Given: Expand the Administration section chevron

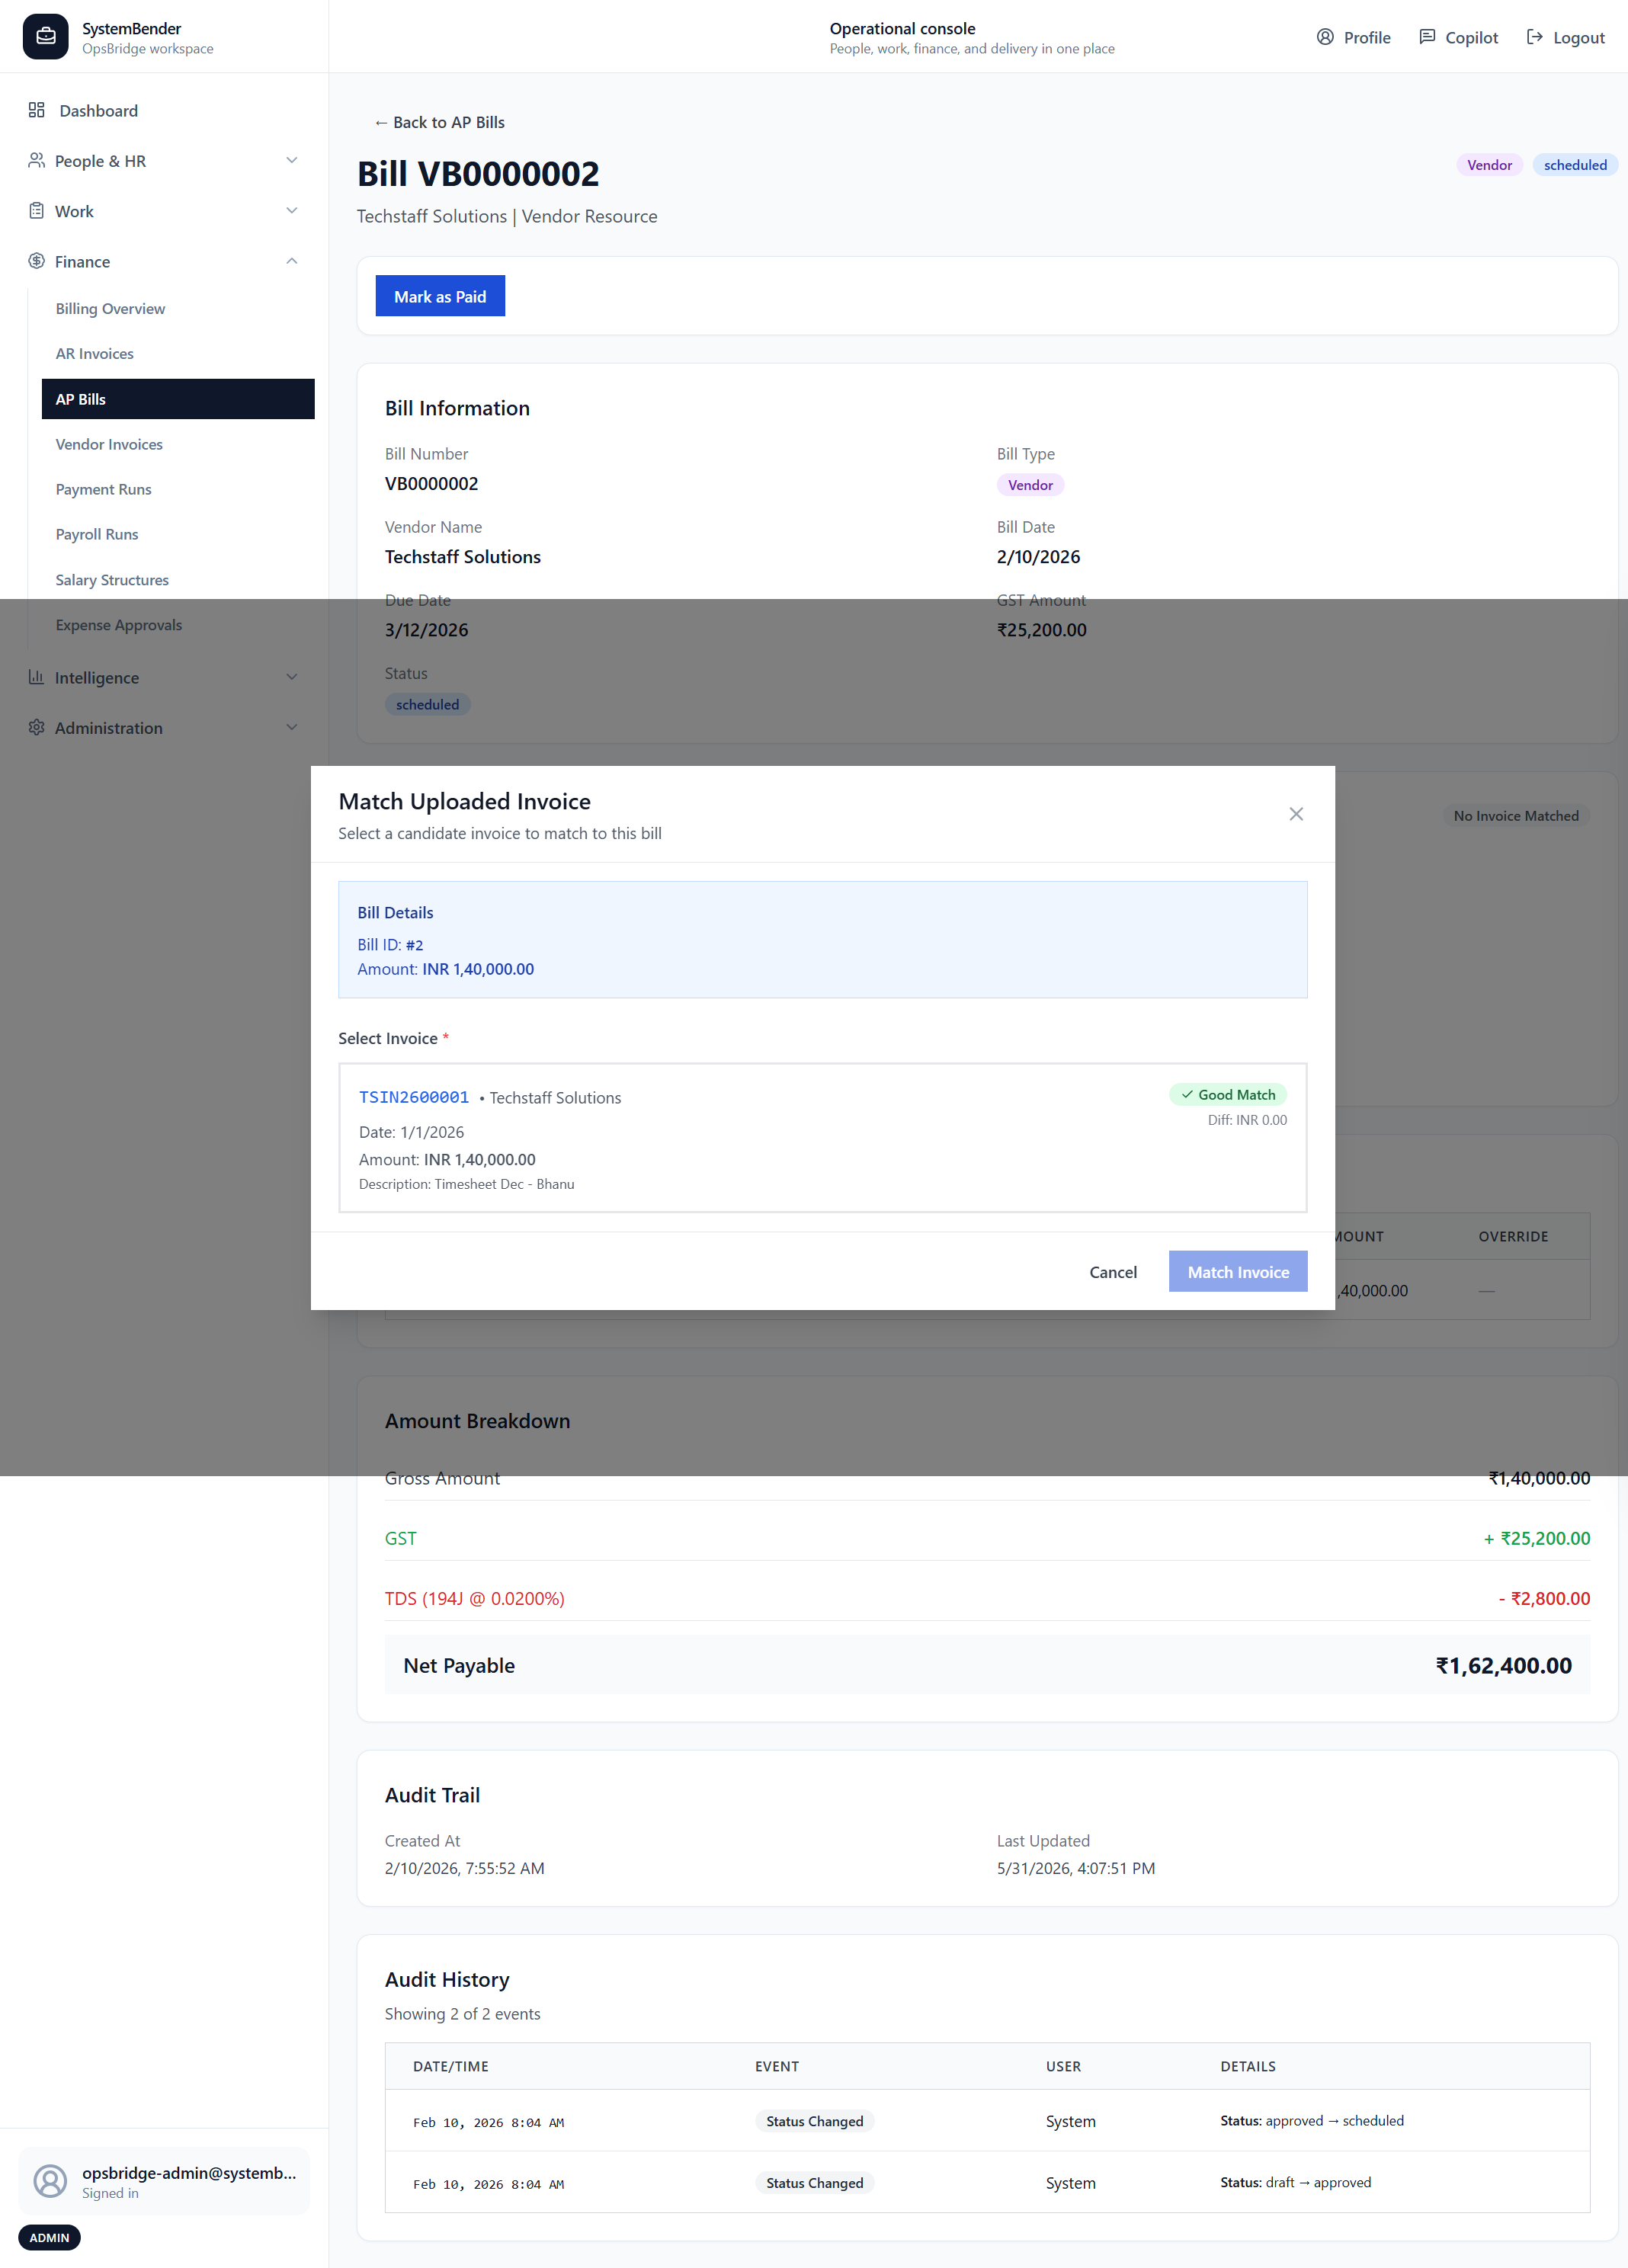Looking at the screenshot, I should click(292, 727).
